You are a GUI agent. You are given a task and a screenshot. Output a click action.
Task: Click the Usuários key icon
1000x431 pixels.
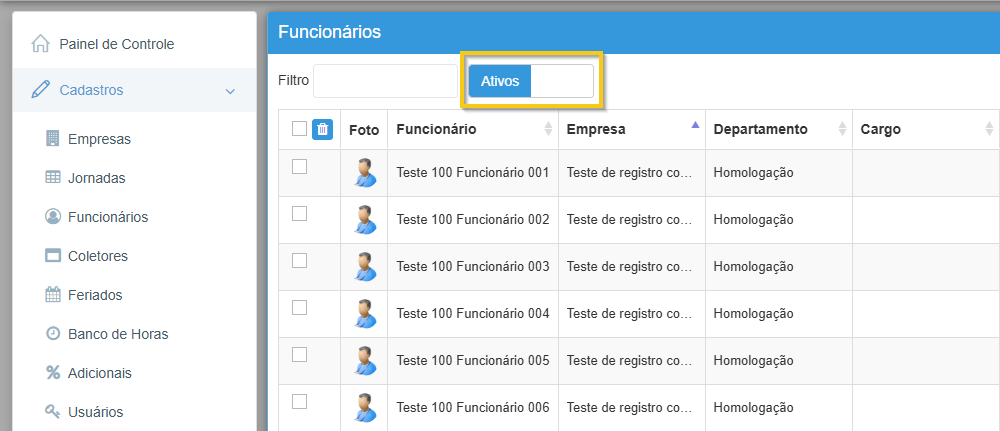coord(53,412)
